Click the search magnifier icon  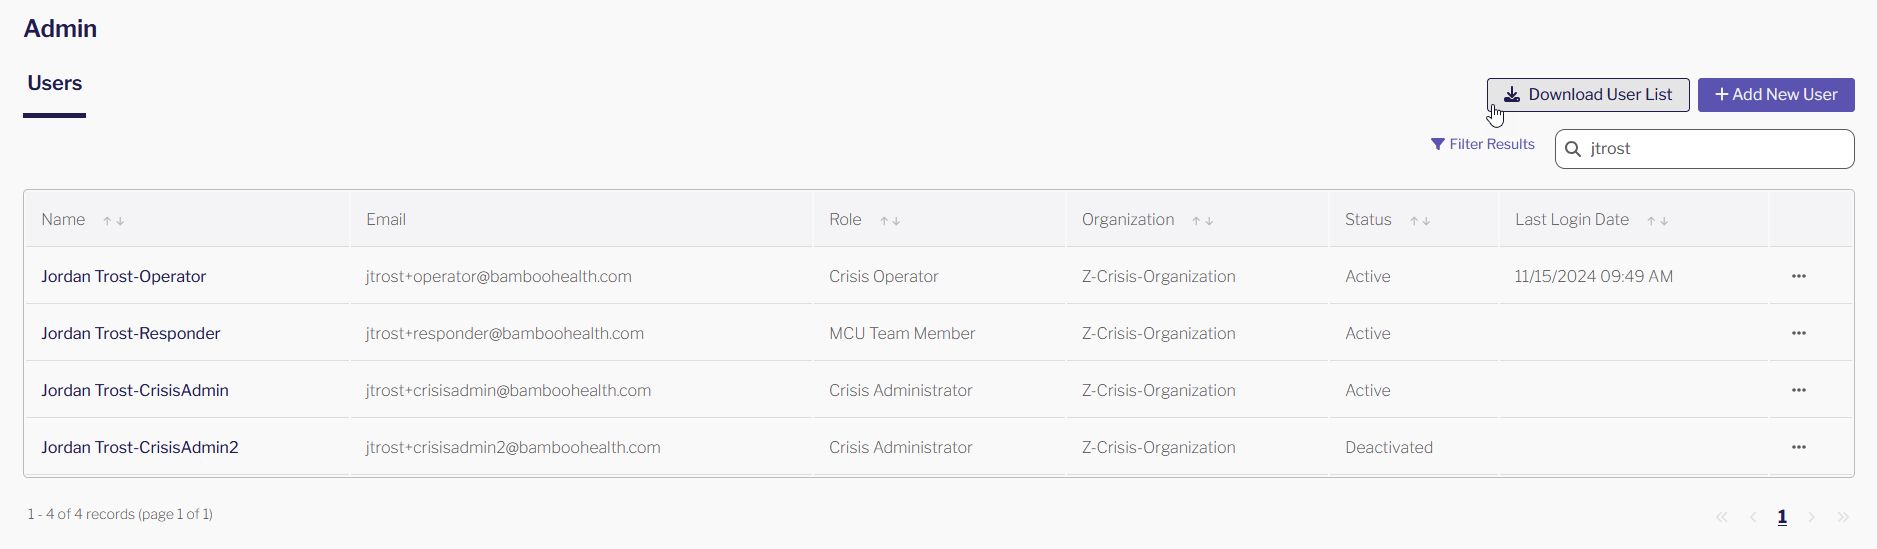1573,149
